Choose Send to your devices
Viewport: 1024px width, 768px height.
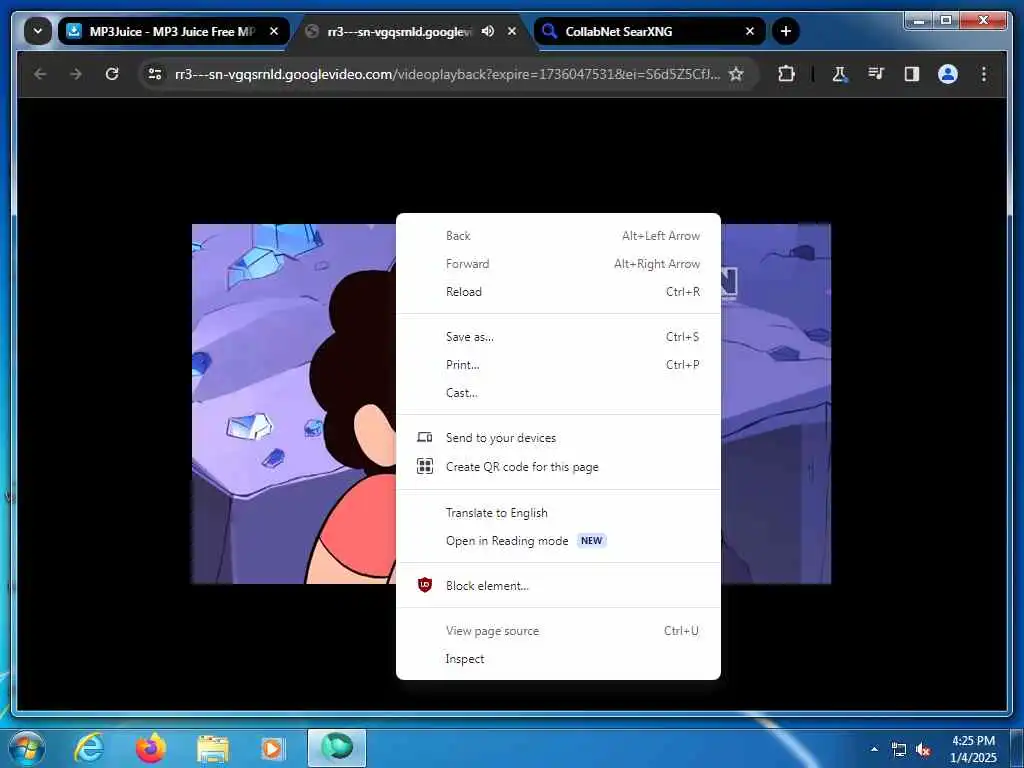pyautogui.click(x=558, y=438)
